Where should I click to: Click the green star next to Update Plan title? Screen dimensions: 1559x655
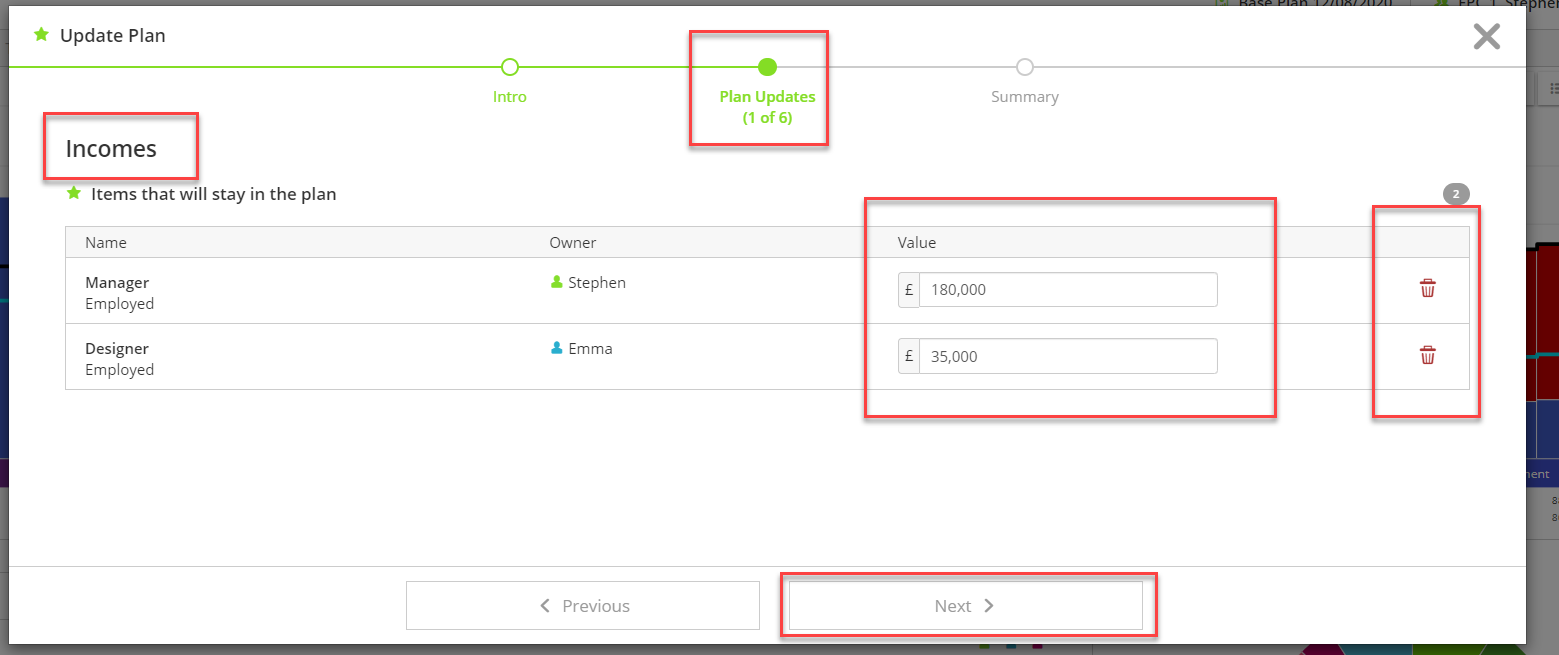tap(41, 34)
